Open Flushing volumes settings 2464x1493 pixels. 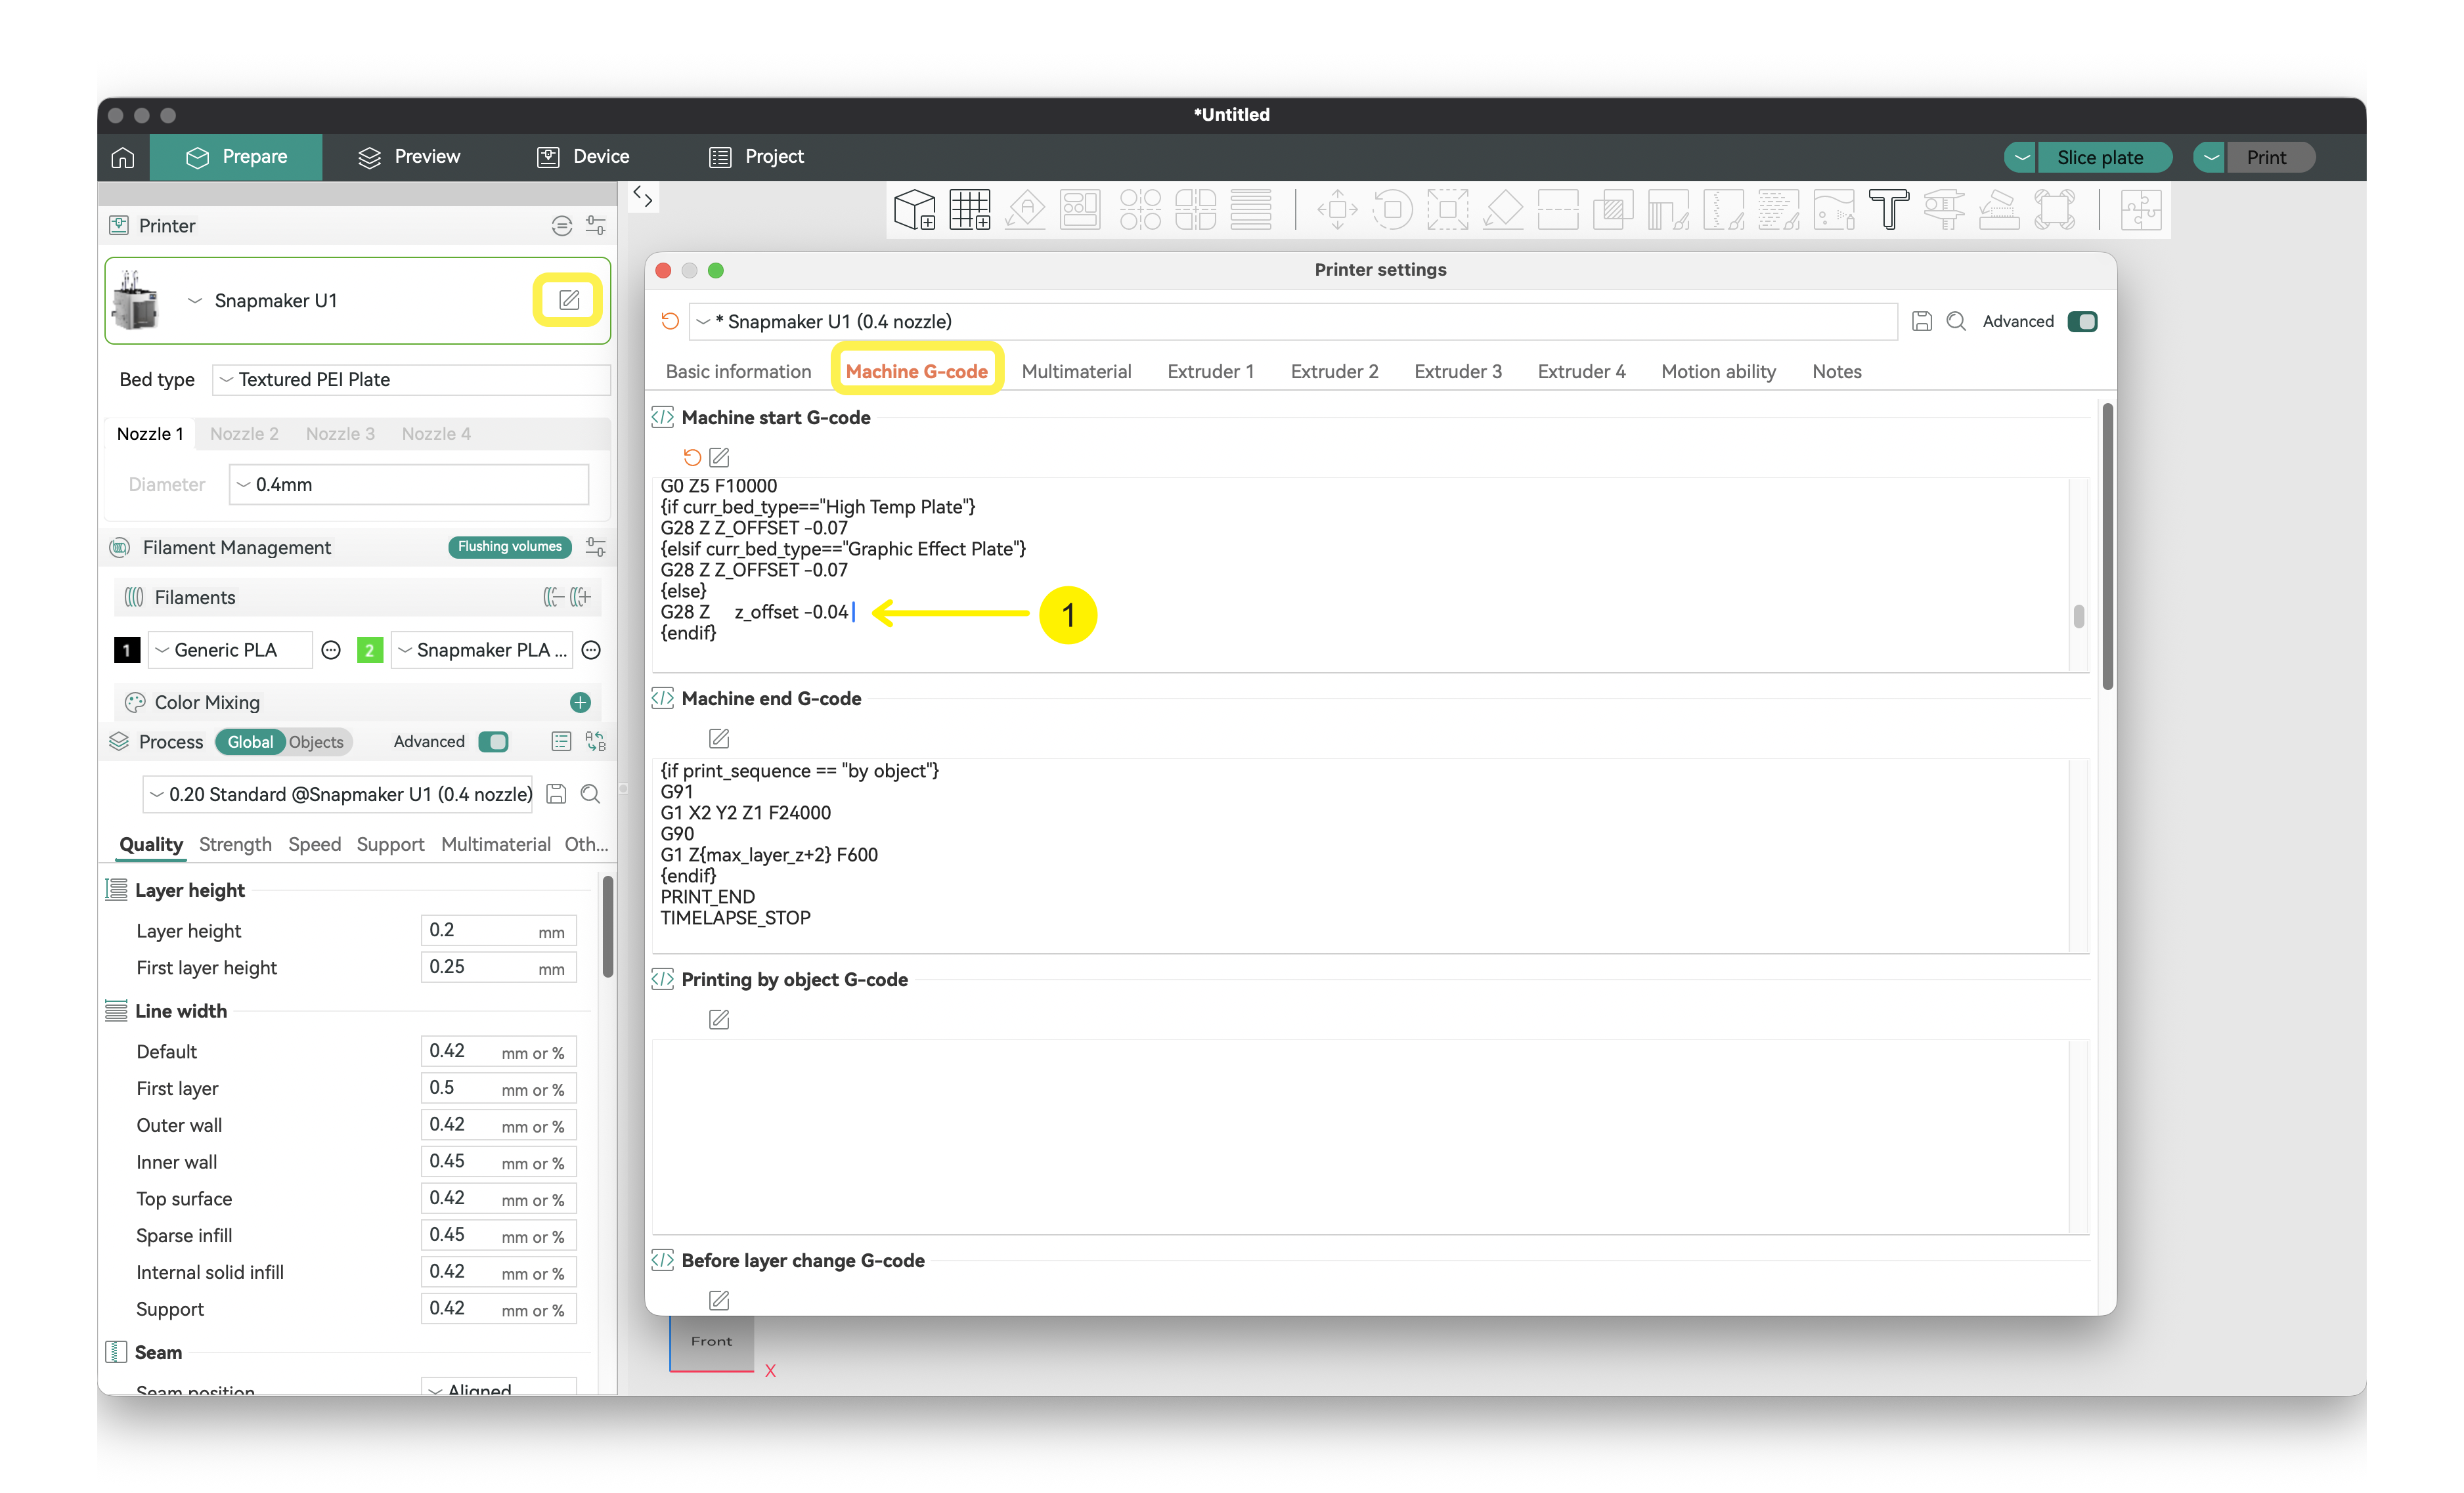click(510, 547)
